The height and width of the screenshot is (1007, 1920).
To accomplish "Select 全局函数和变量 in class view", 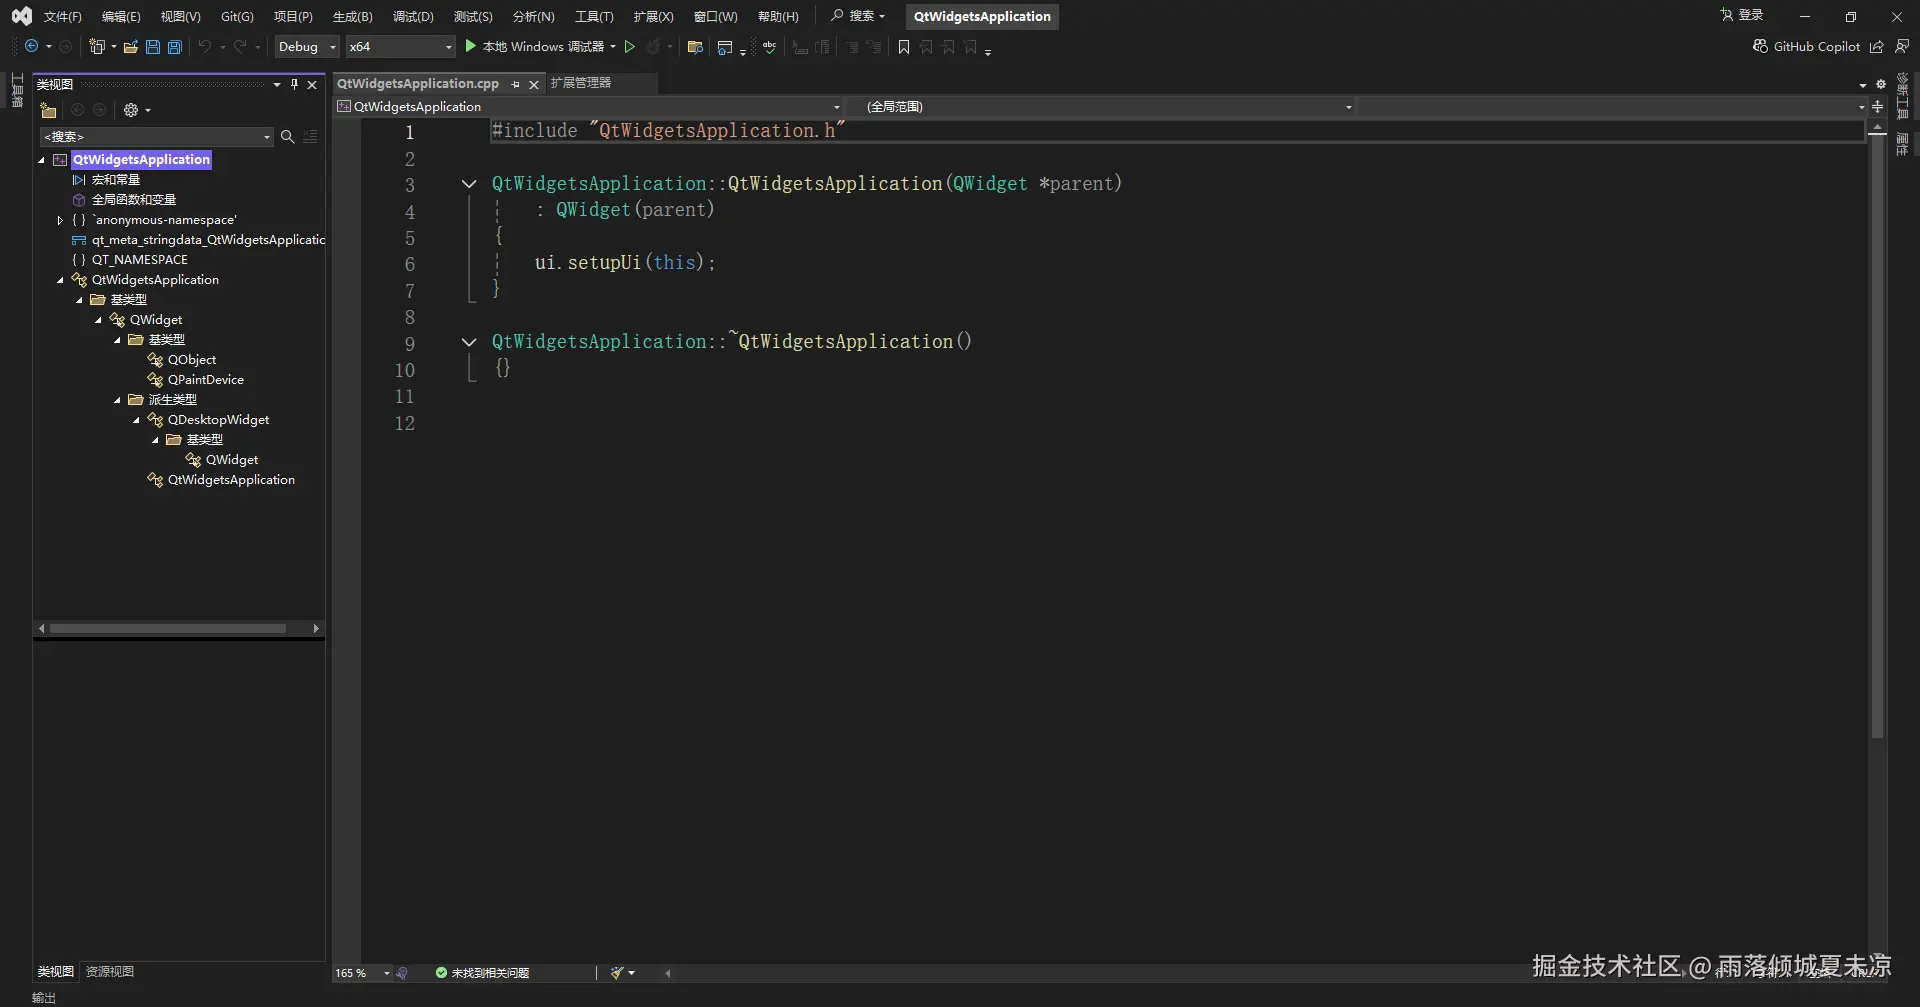I will pyautogui.click(x=133, y=200).
